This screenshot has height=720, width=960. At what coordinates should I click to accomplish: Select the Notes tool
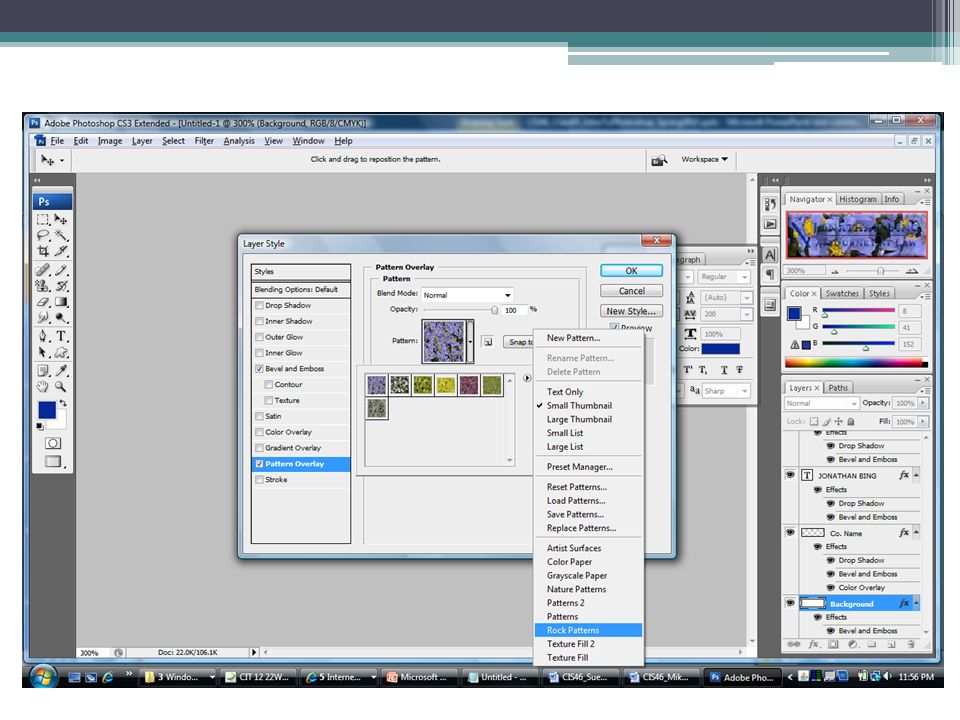[43, 370]
